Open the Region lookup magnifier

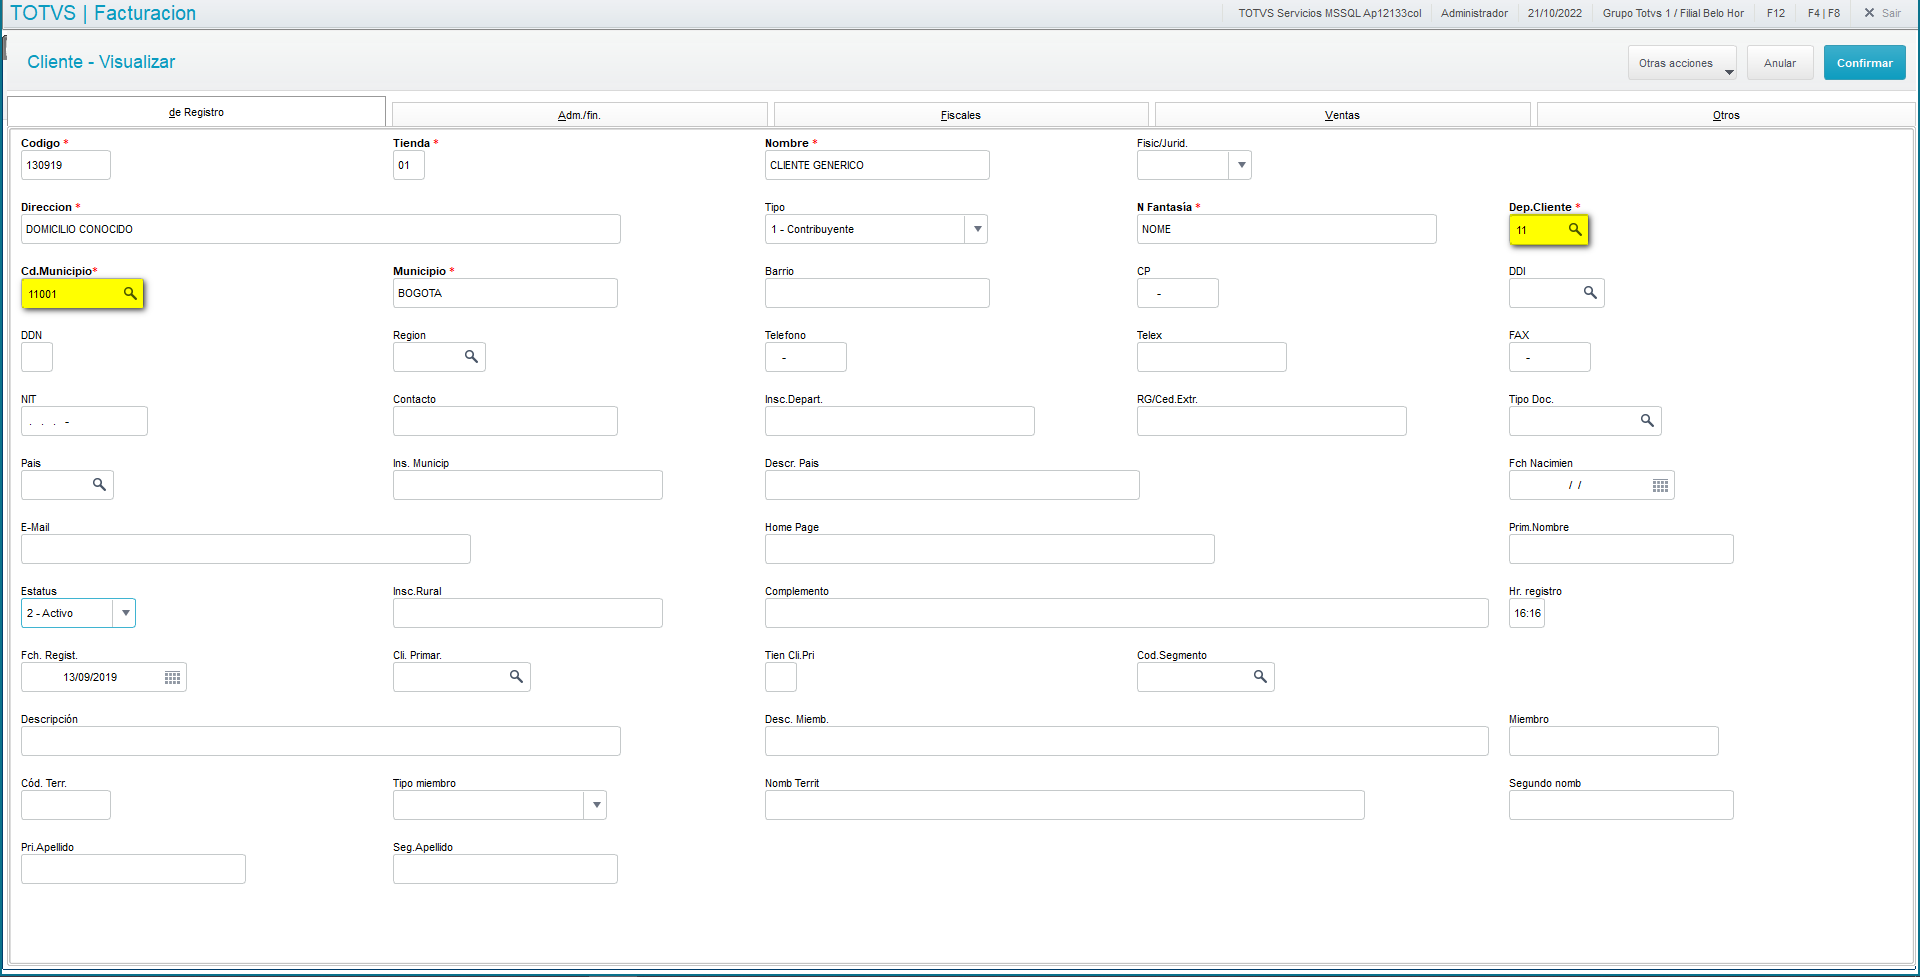[471, 356]
